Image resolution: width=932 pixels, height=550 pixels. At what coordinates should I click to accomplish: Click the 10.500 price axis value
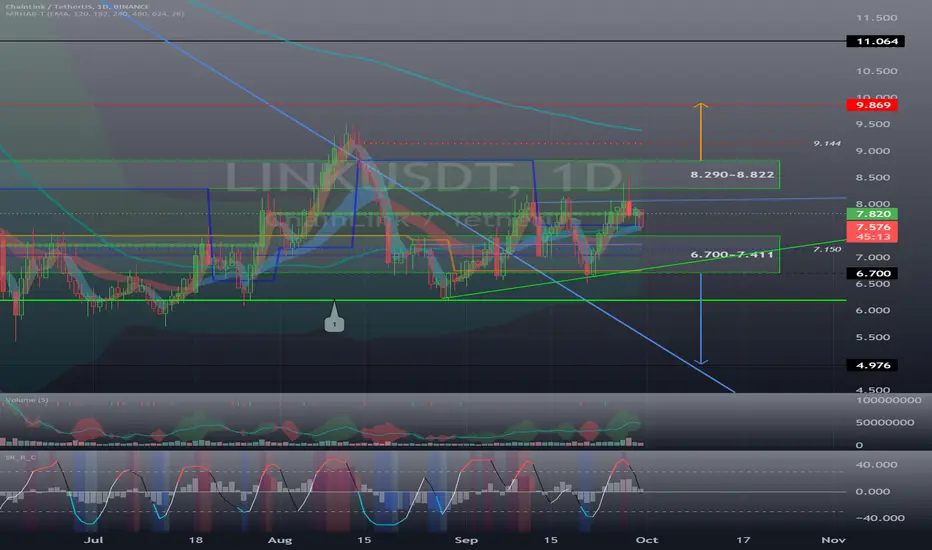click(x=876, y=71)
